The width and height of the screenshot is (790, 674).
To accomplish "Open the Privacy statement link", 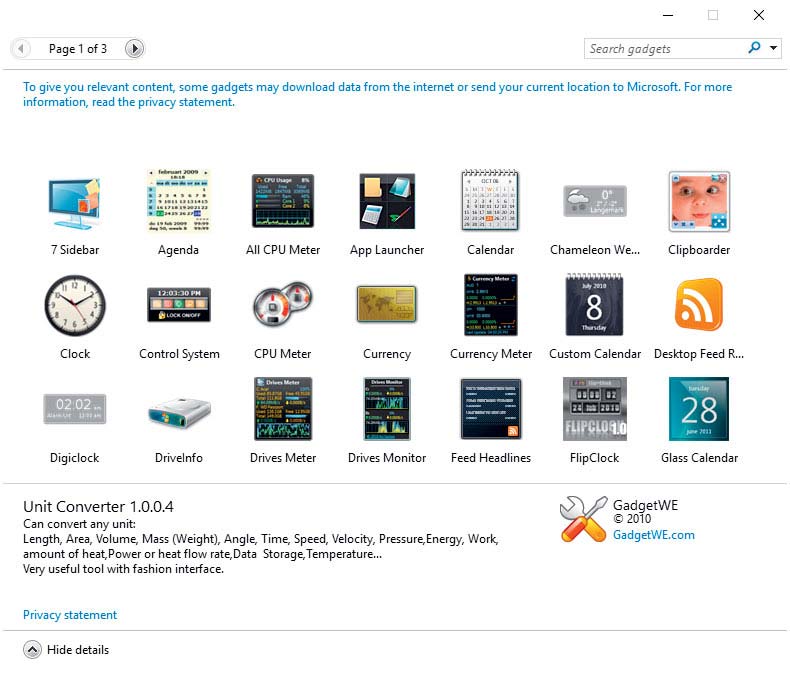I will [70, 615].
